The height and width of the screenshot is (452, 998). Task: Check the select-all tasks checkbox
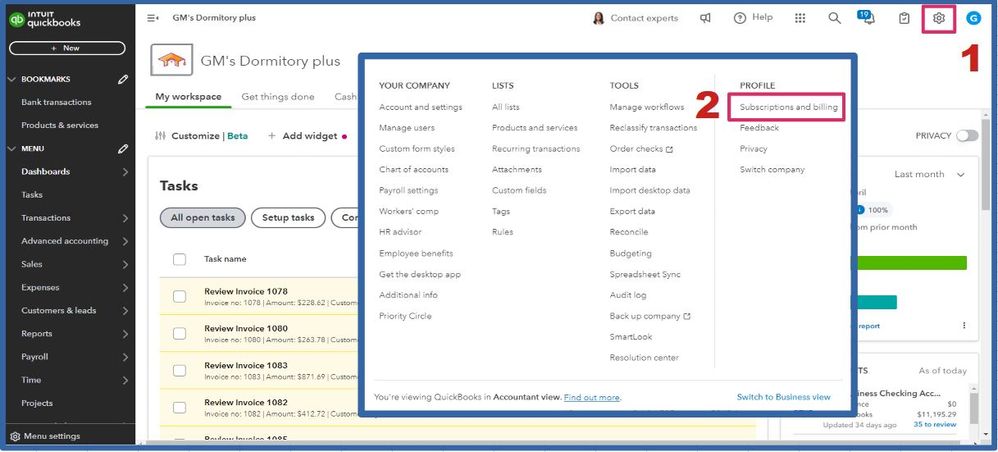click(x=179, y=259)
